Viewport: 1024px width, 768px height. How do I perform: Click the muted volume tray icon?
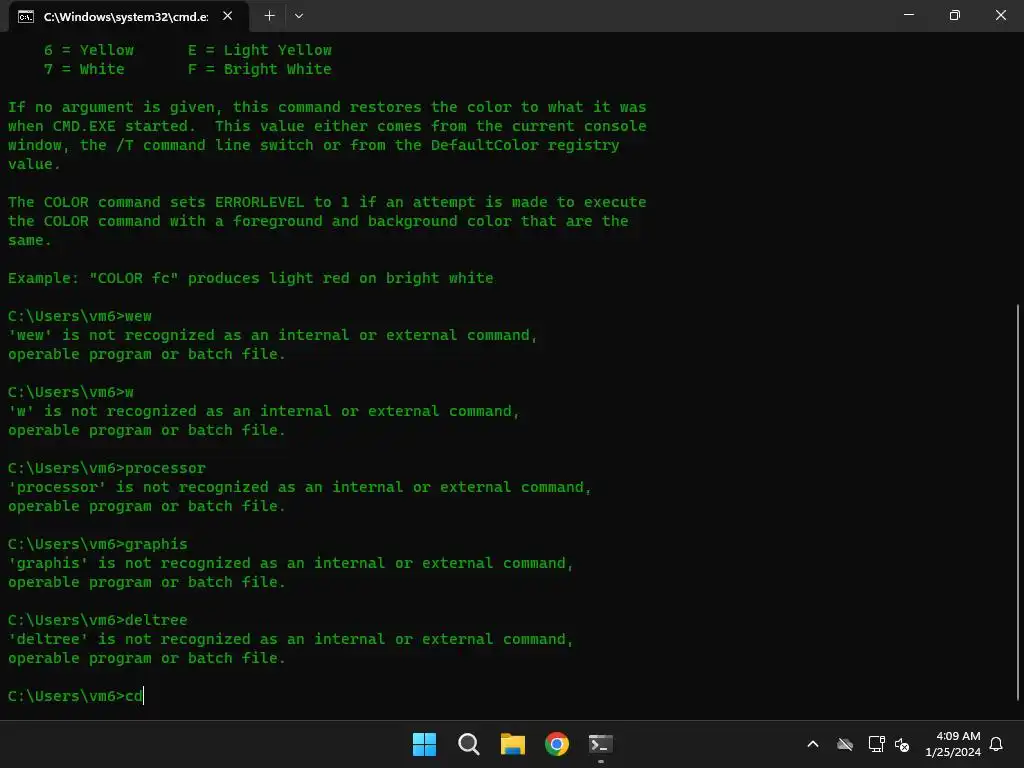[x=902, y=744]
